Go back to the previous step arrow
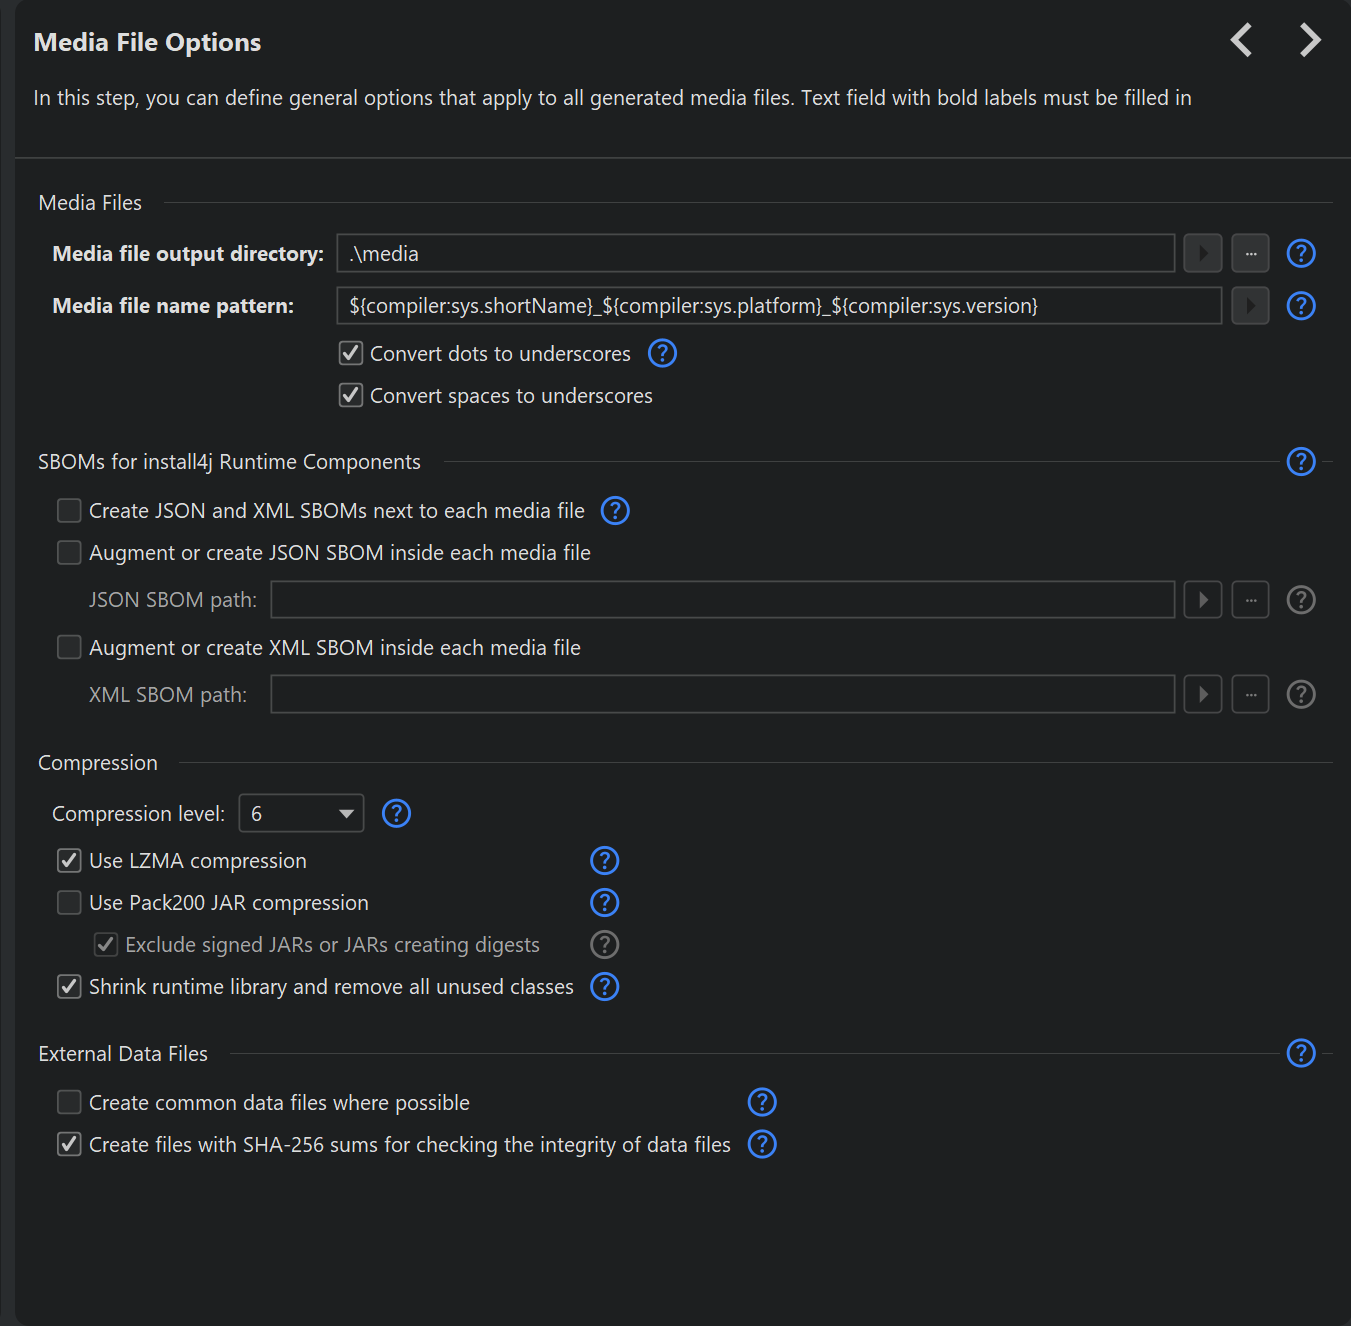The image size is (1351, 1326). 1241,40
